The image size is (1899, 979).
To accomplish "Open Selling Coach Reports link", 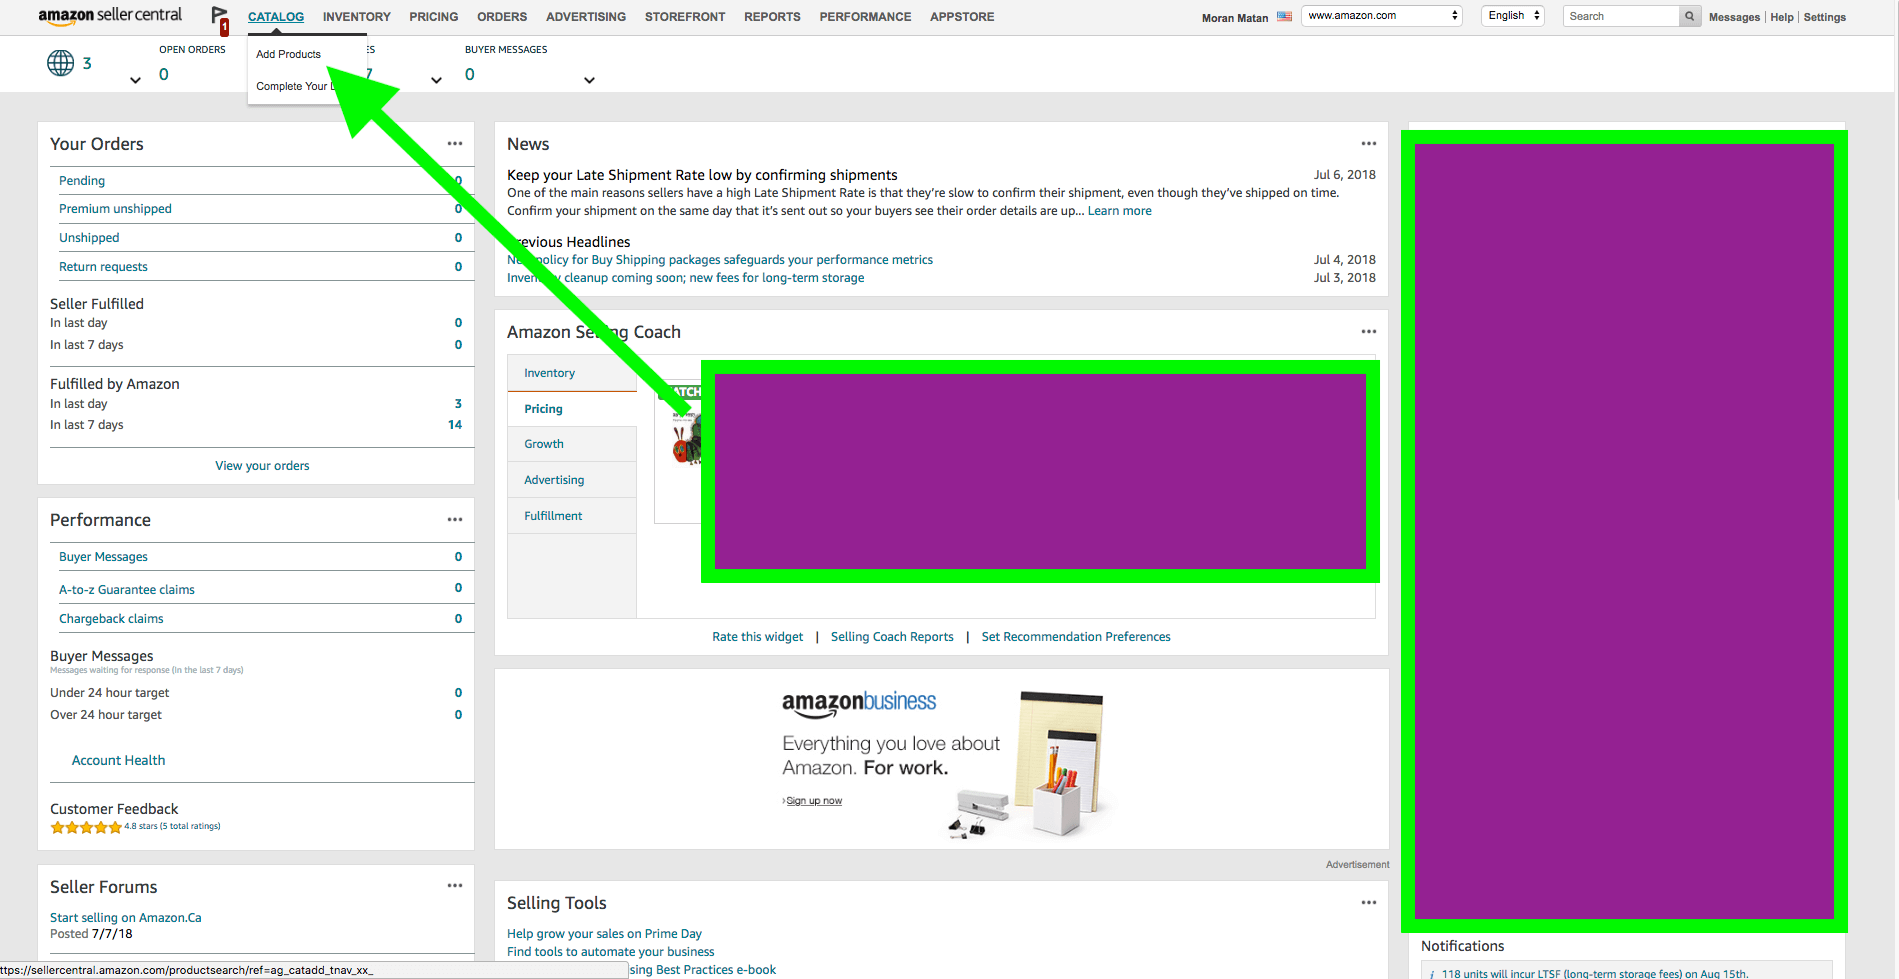I will 892,637.
